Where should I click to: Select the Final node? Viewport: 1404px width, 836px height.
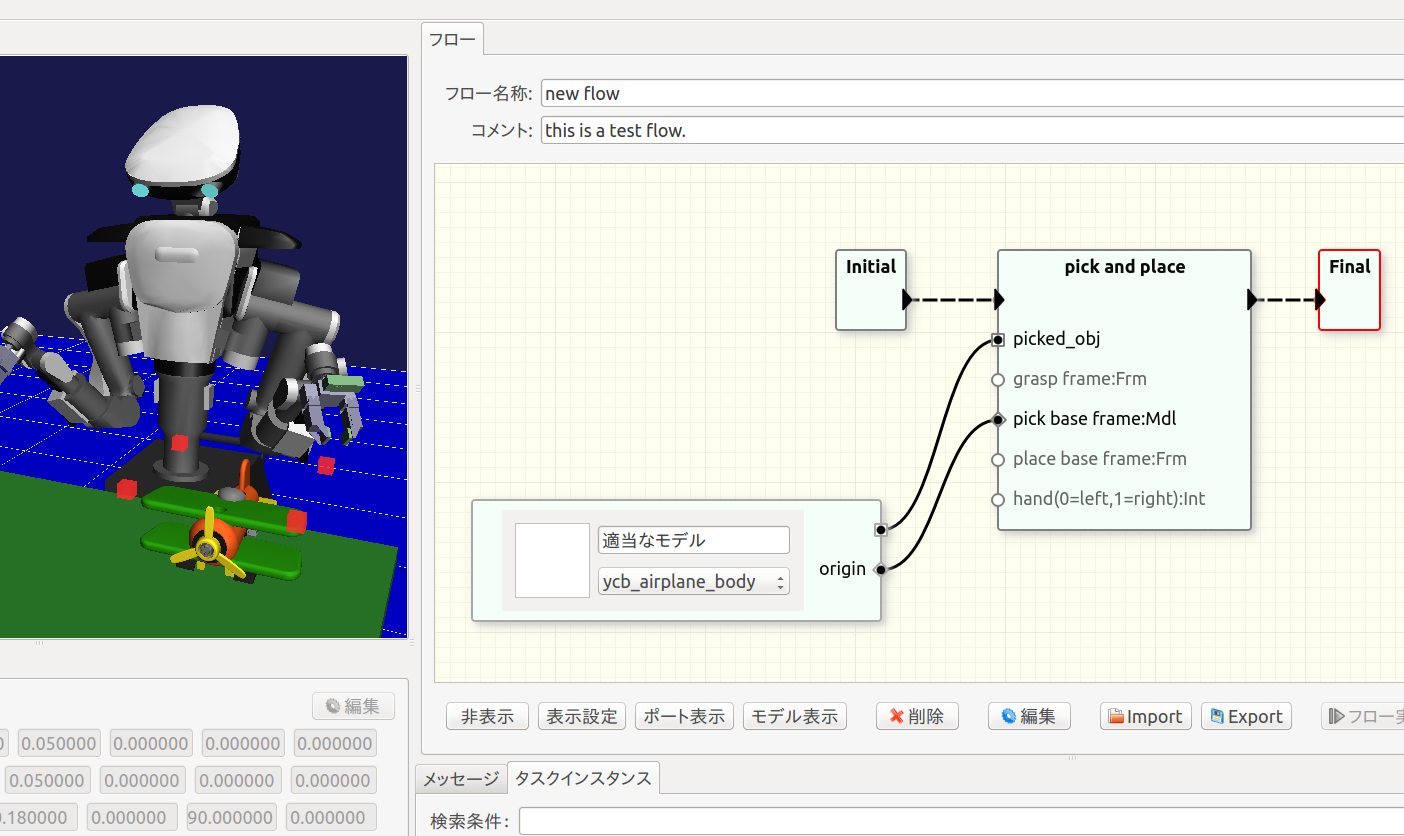(1349, 290)
